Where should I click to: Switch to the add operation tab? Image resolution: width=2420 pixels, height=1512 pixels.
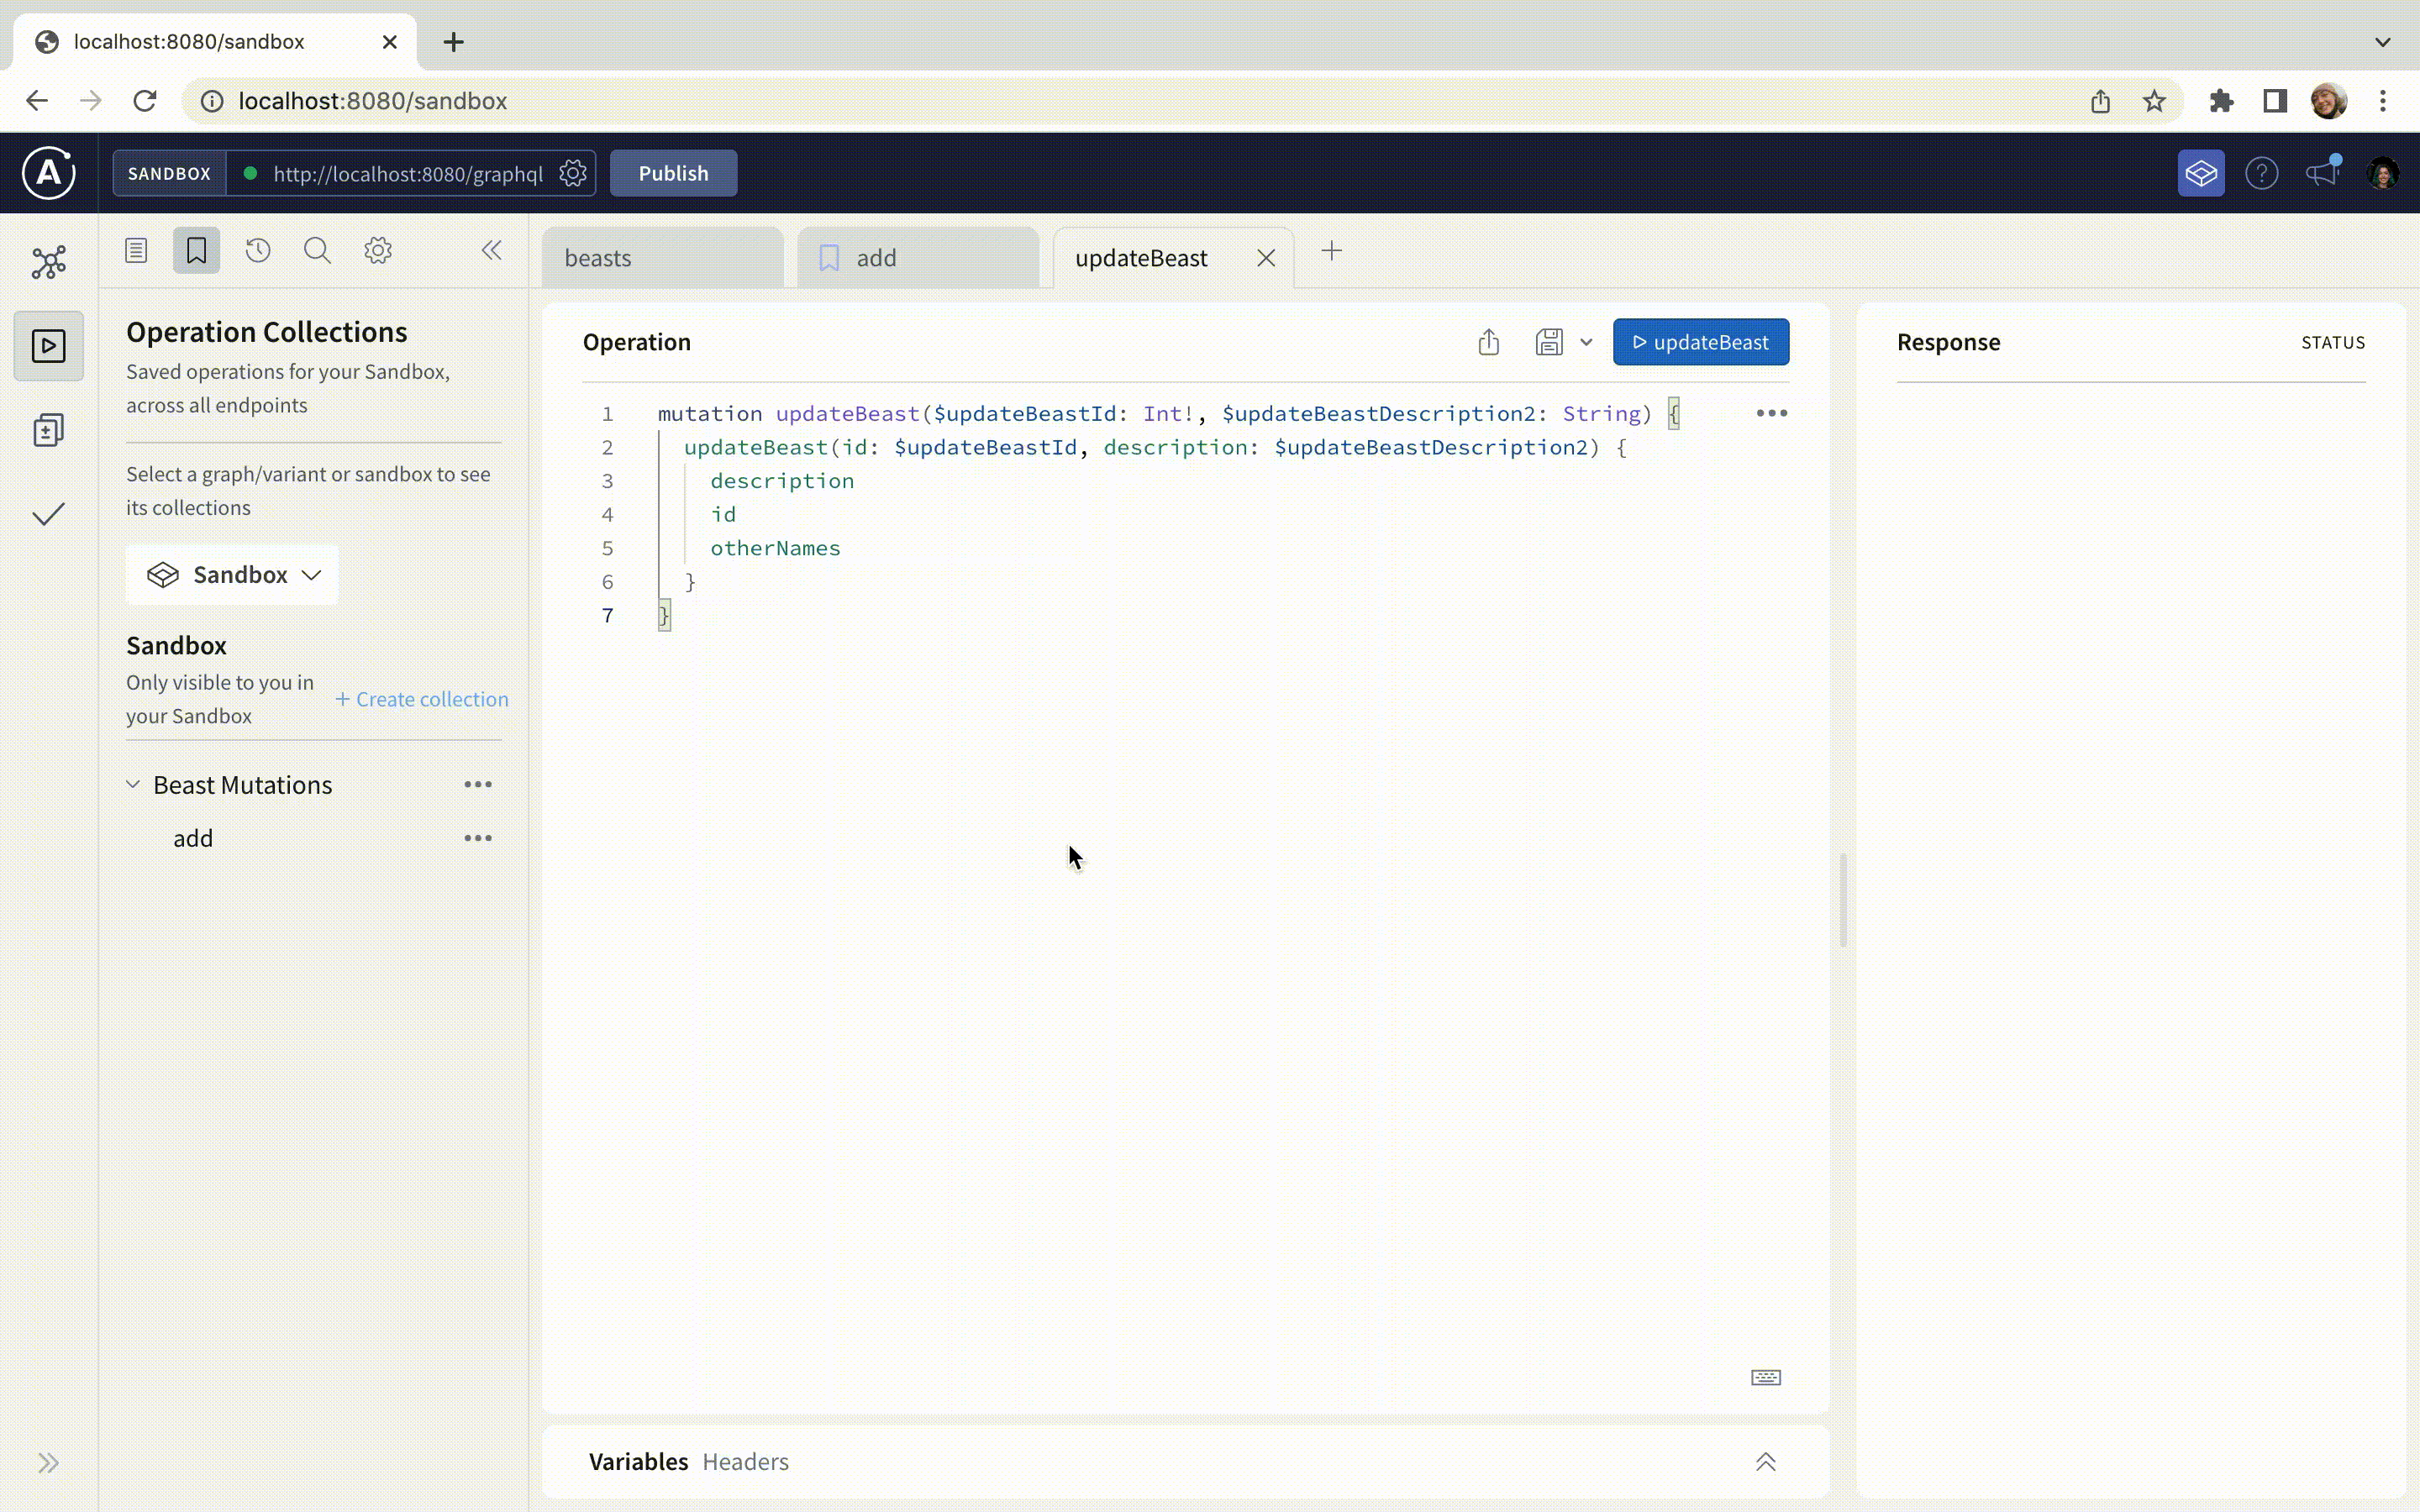[x=917, y=258]
